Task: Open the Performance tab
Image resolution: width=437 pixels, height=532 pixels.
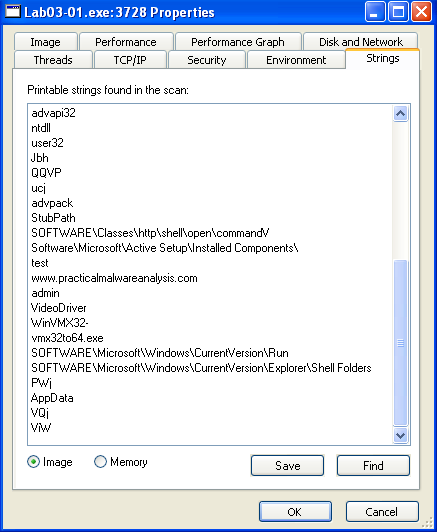Action: click(126, 42)
